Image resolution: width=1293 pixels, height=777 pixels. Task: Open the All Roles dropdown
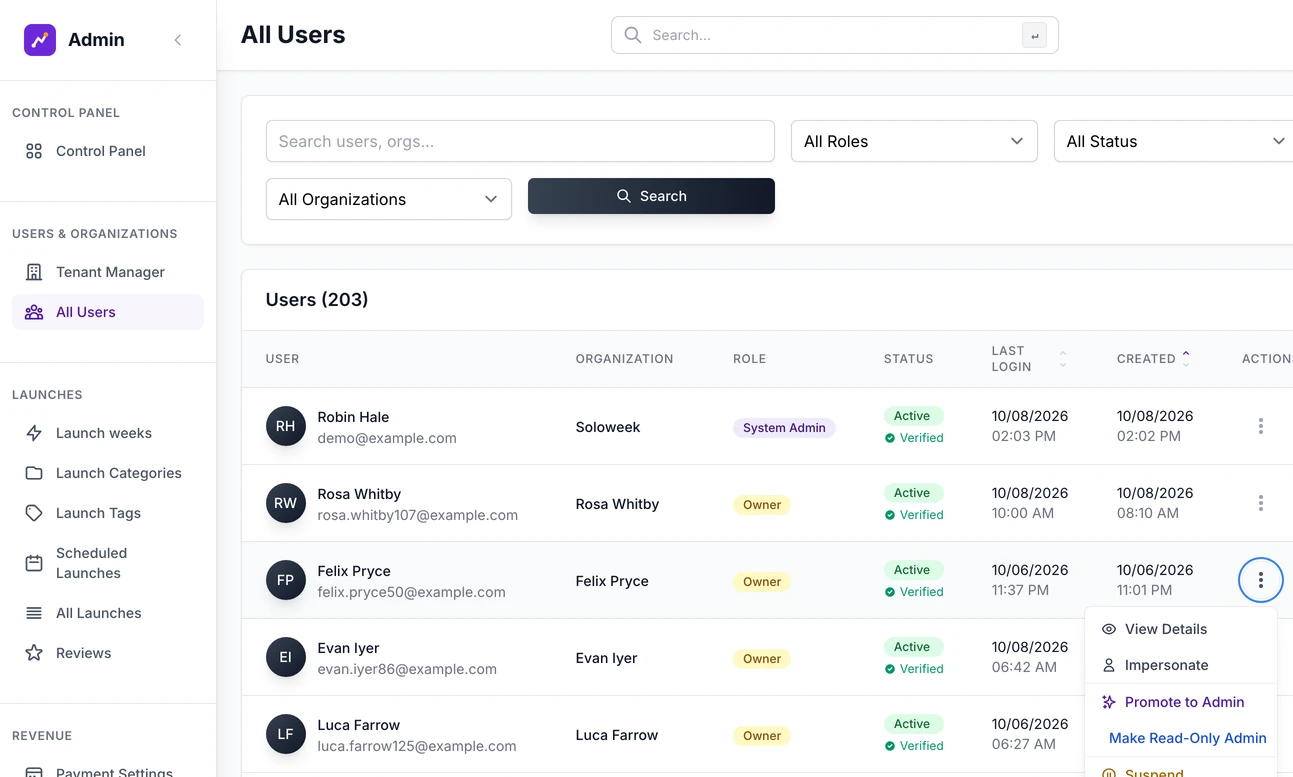[914, 141]
